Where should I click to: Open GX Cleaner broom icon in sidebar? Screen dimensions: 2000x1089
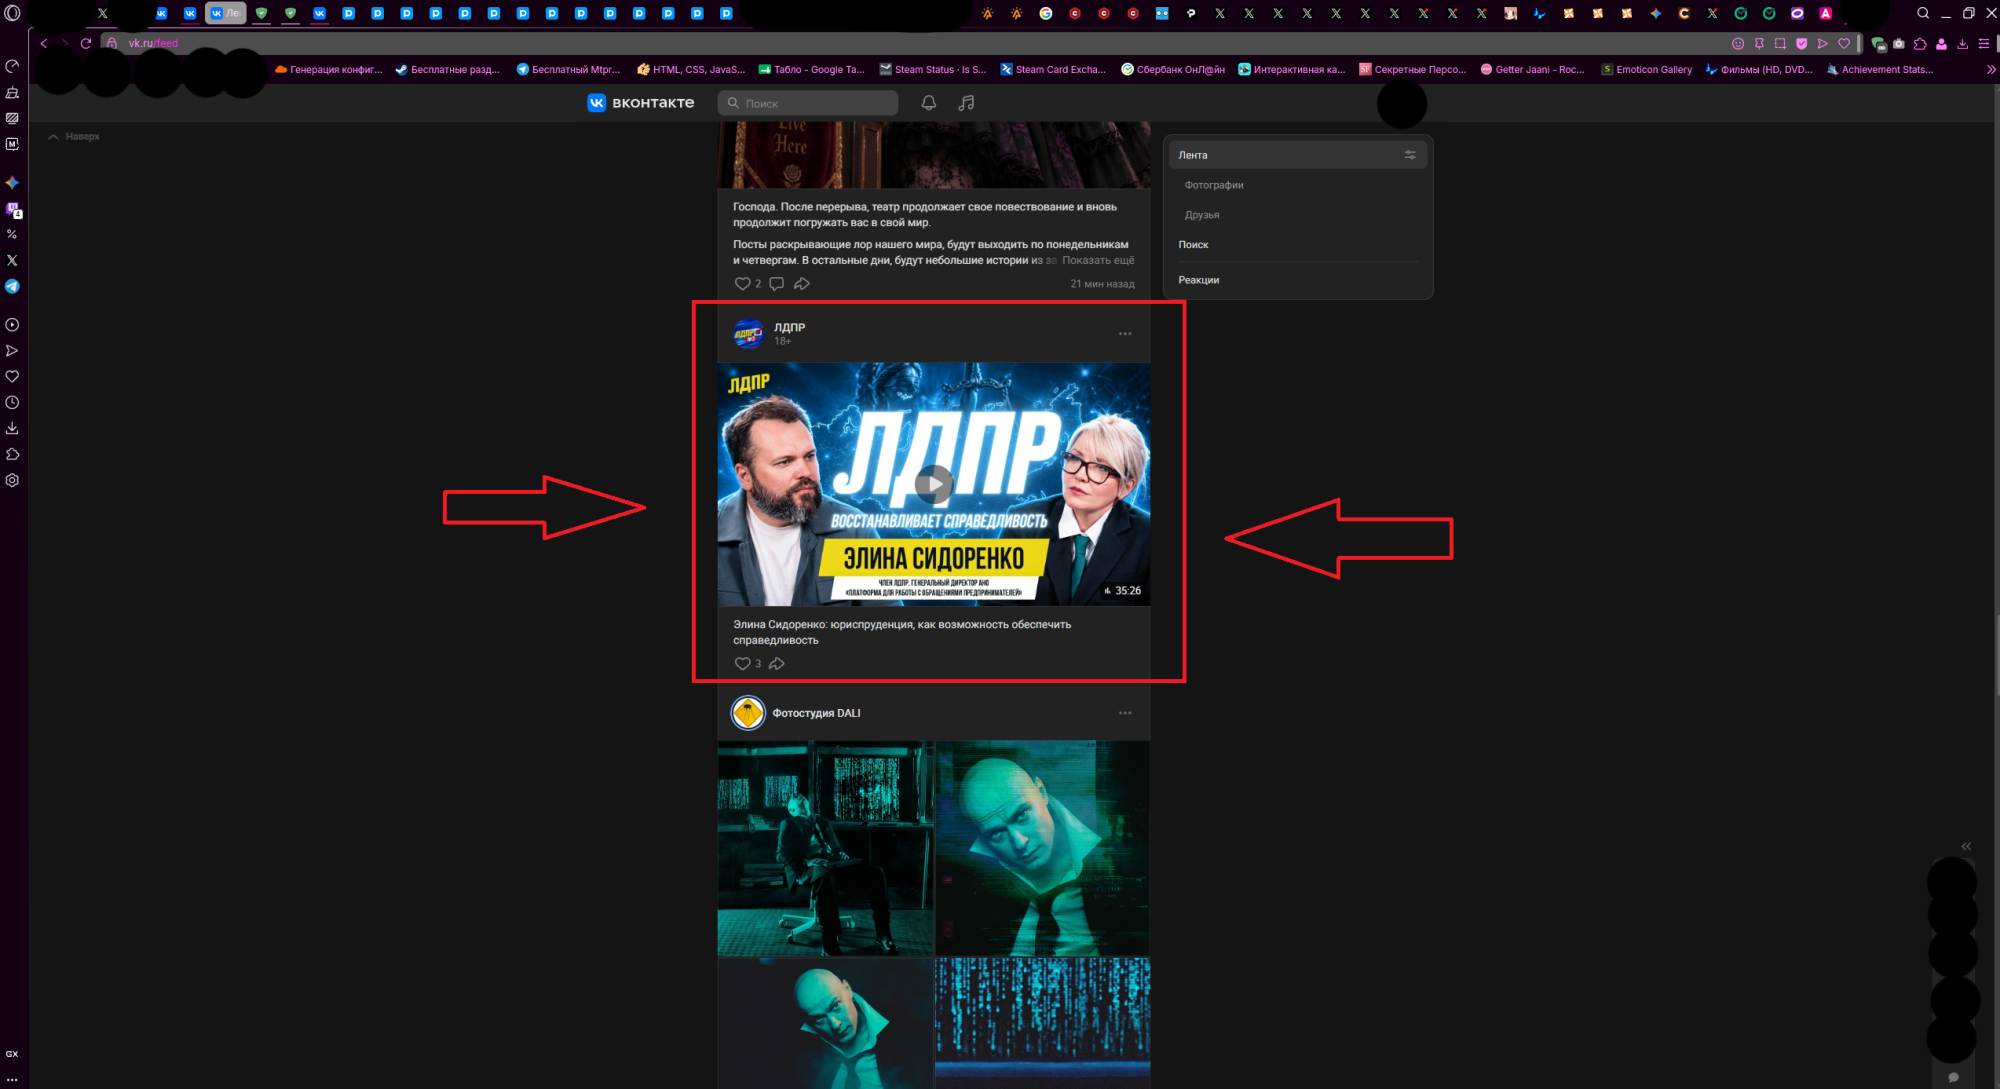click(x=12, y=92)
